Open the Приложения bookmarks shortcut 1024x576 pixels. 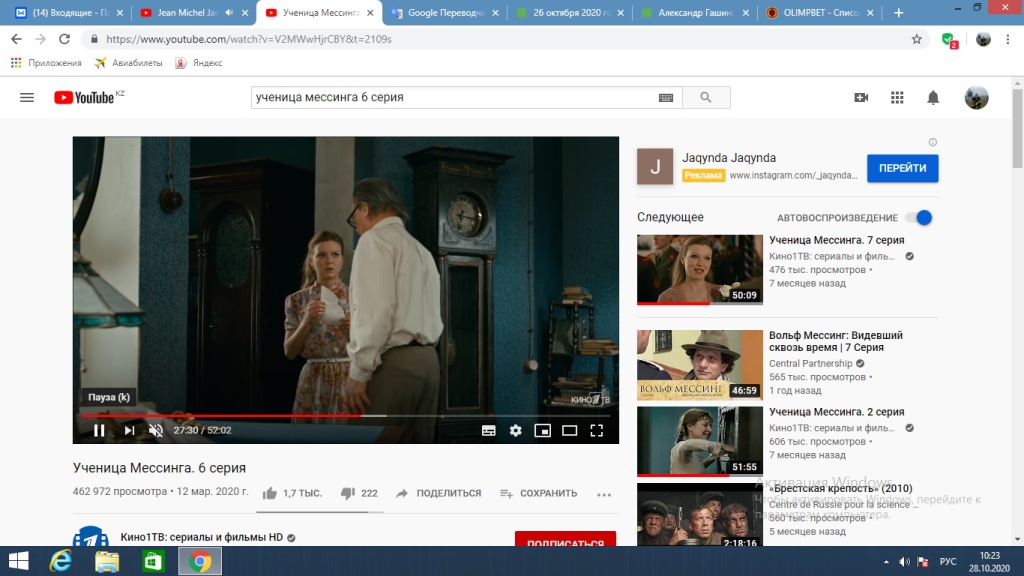coord(46,63)
